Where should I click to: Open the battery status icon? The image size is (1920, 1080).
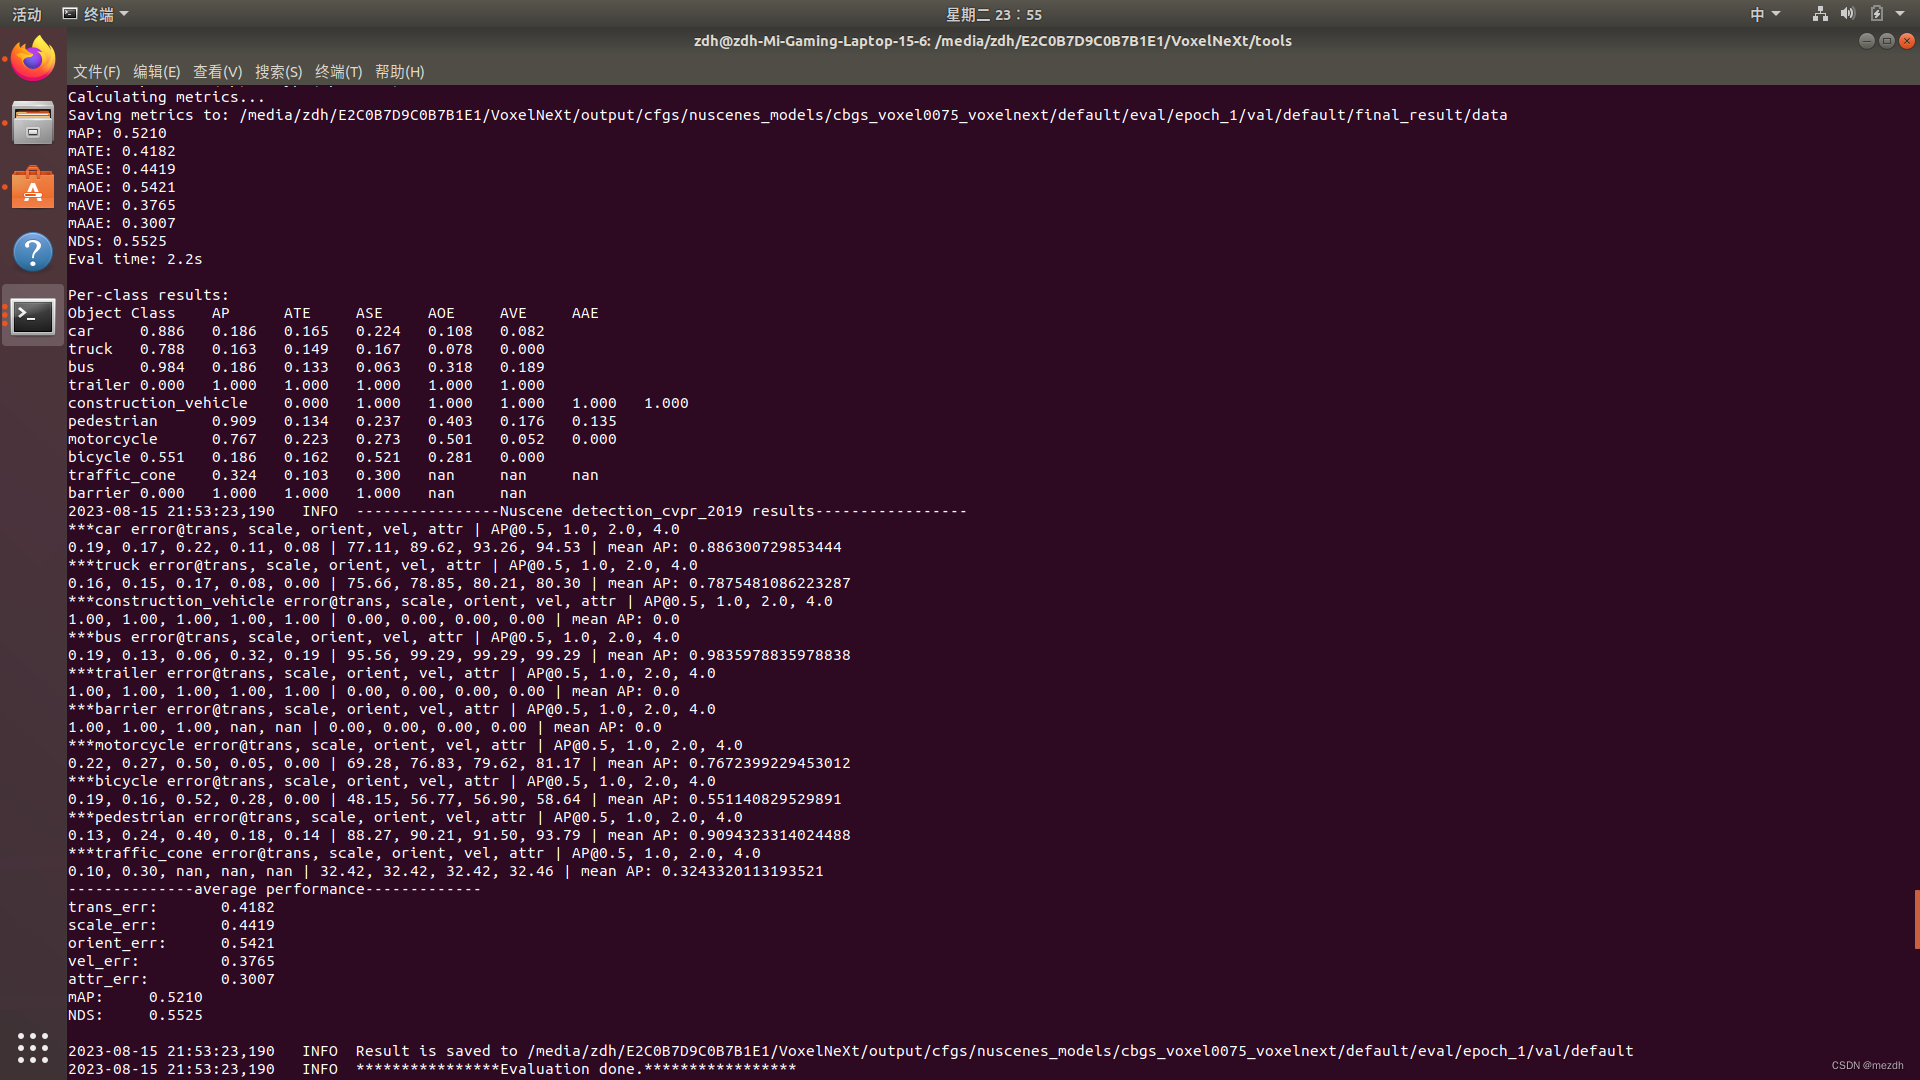point(1877,14)
